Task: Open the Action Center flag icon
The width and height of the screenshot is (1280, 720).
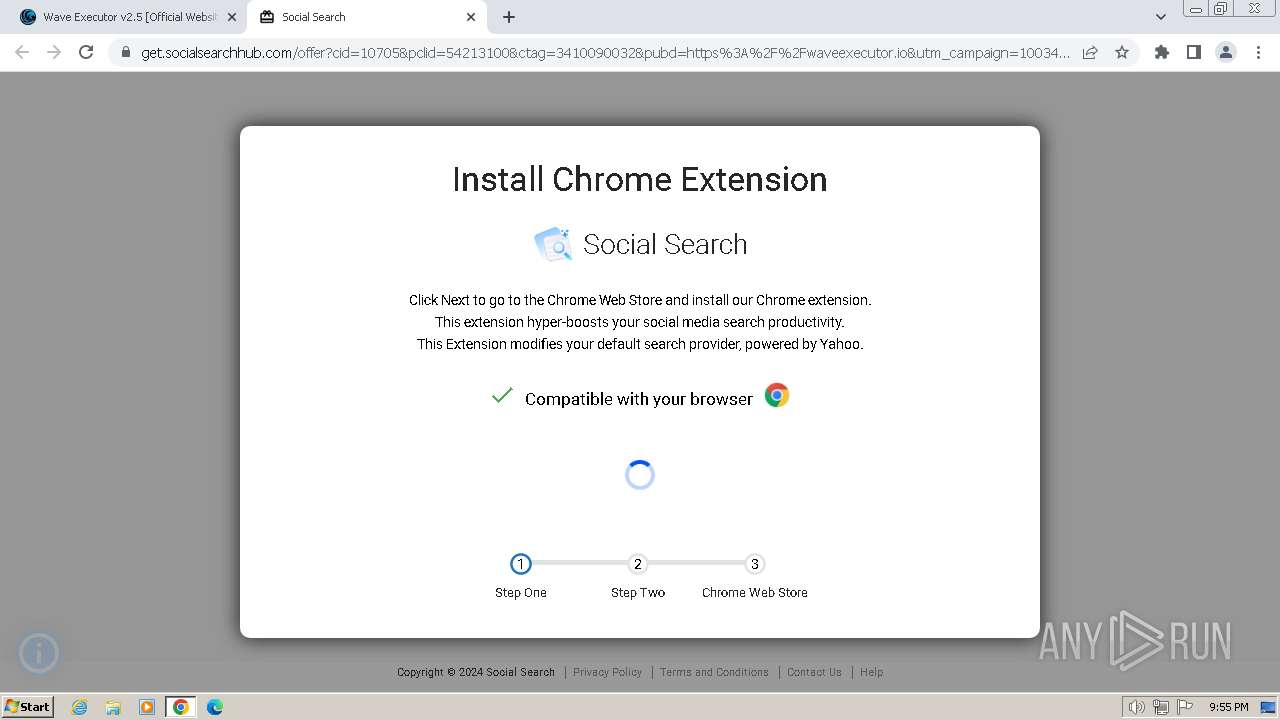Action: [1184, 707]
